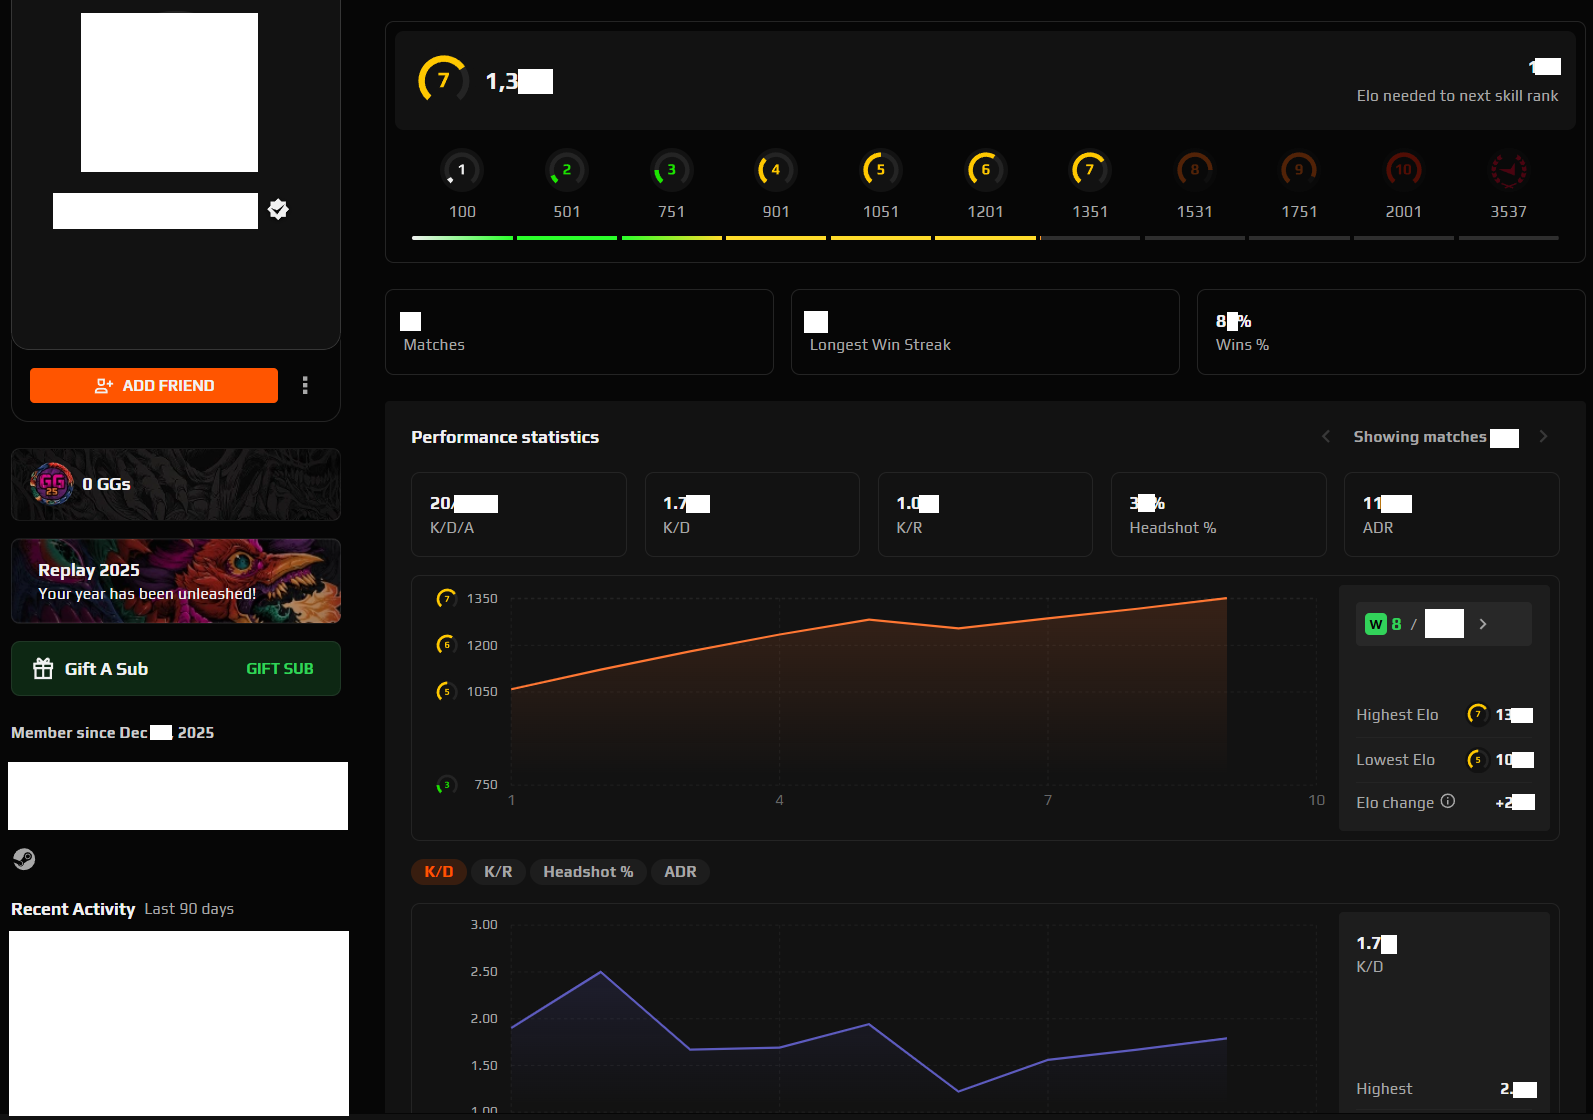1593x1120 pixels.
Task: Switch to the ADR chart tab
Action: (680, 872)
